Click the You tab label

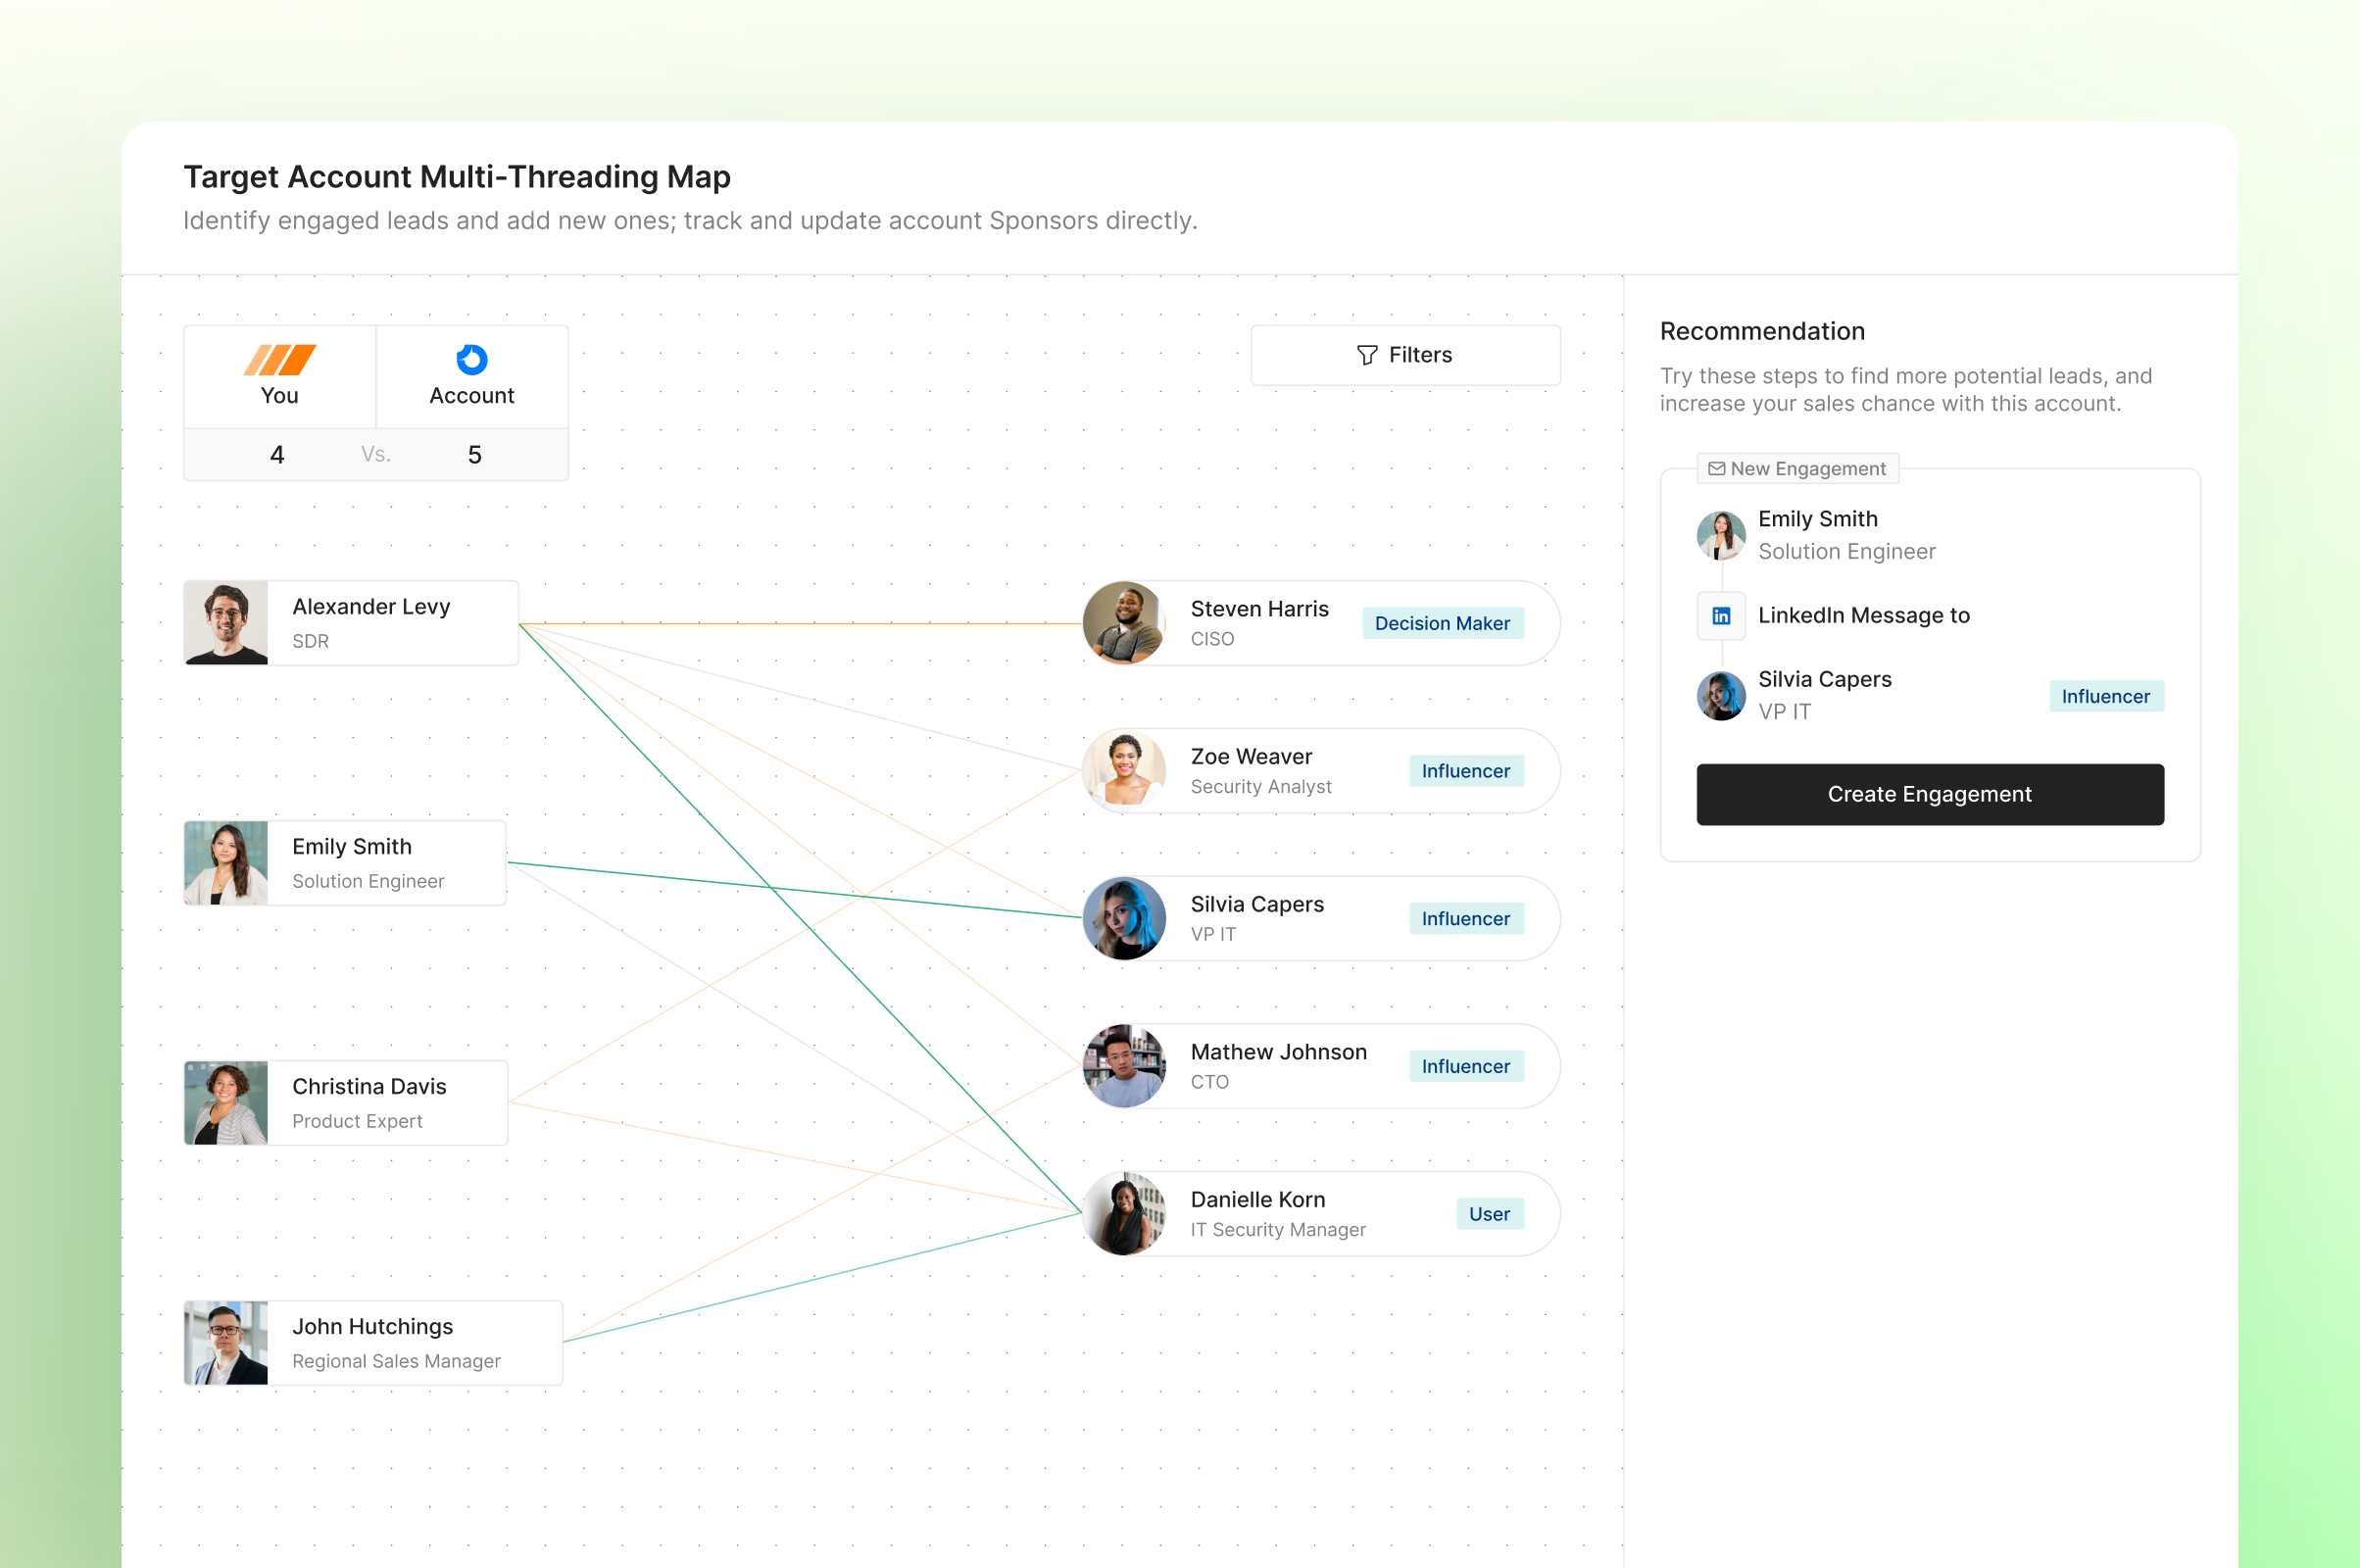click(x=280, y=395)
